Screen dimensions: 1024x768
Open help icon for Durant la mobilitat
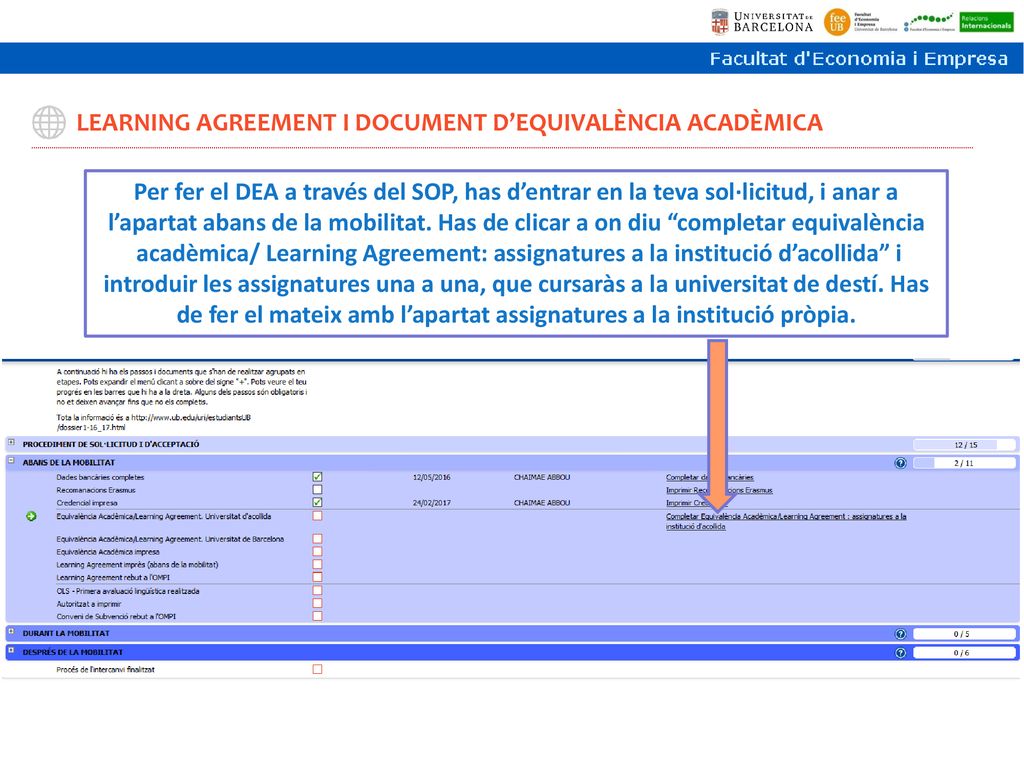tap(901, 634)
